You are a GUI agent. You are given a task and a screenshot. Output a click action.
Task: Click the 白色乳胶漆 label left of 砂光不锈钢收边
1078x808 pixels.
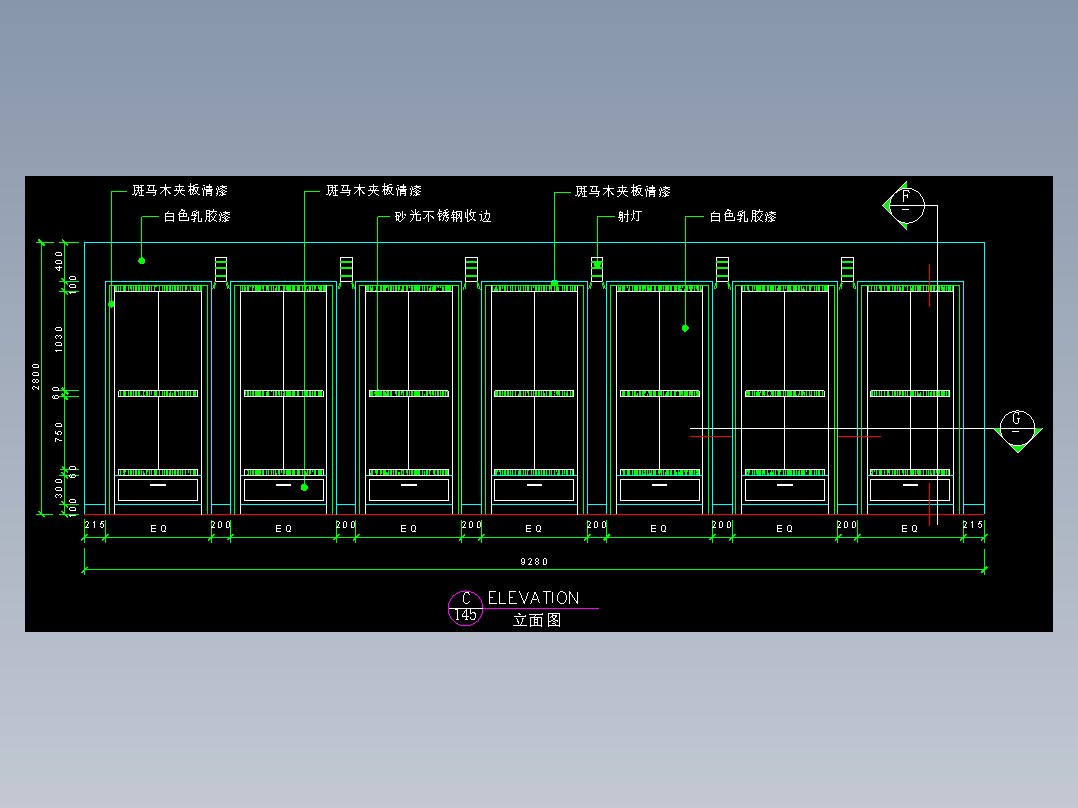(x=197, y=216)
